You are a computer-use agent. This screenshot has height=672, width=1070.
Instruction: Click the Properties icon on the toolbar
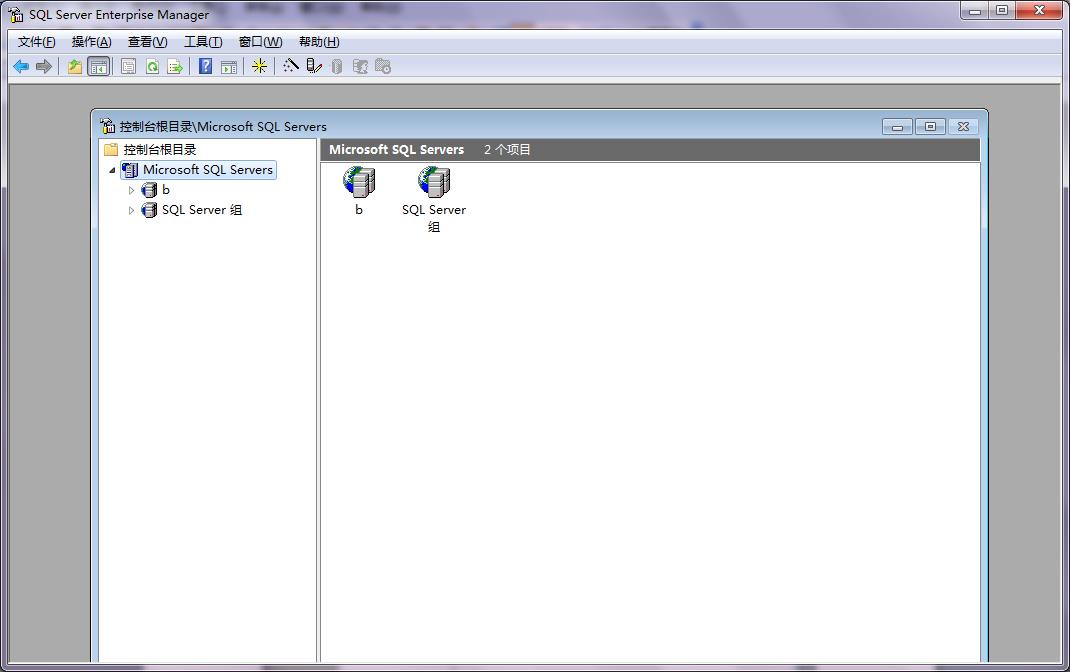[x=128, y=66]
